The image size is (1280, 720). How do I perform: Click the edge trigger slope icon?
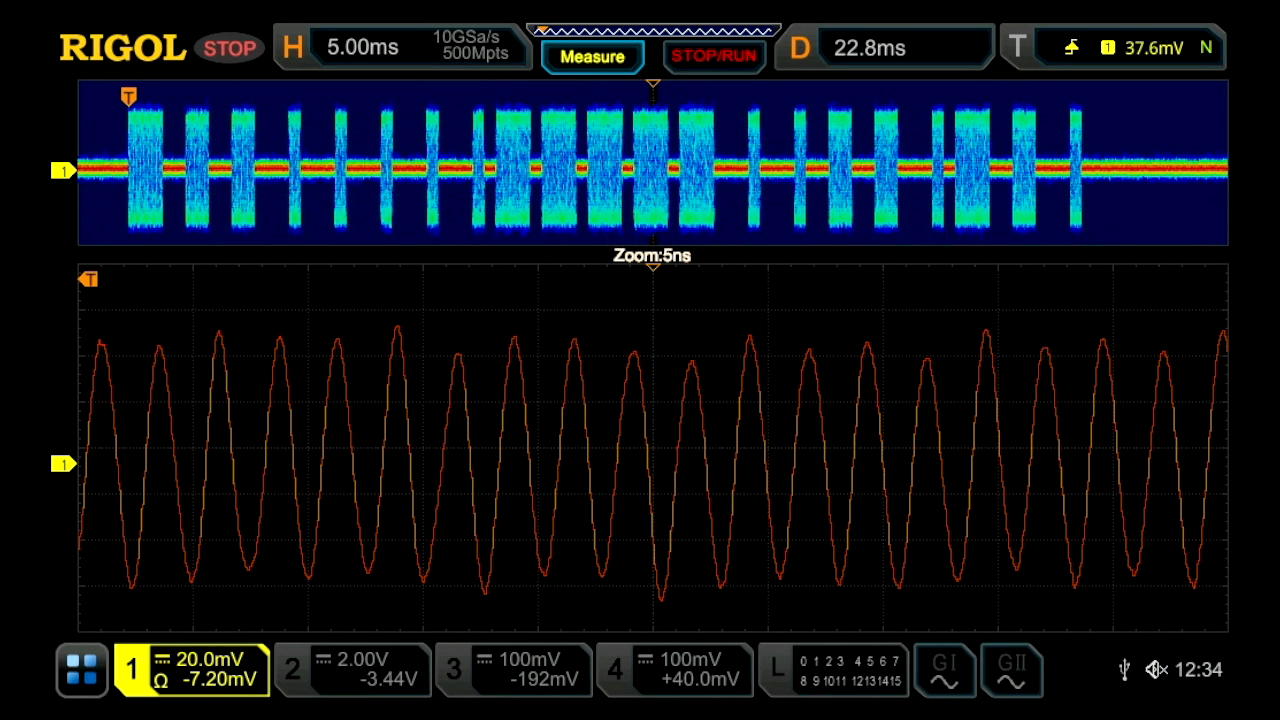pyautogui.click(x=1071, y=47)
